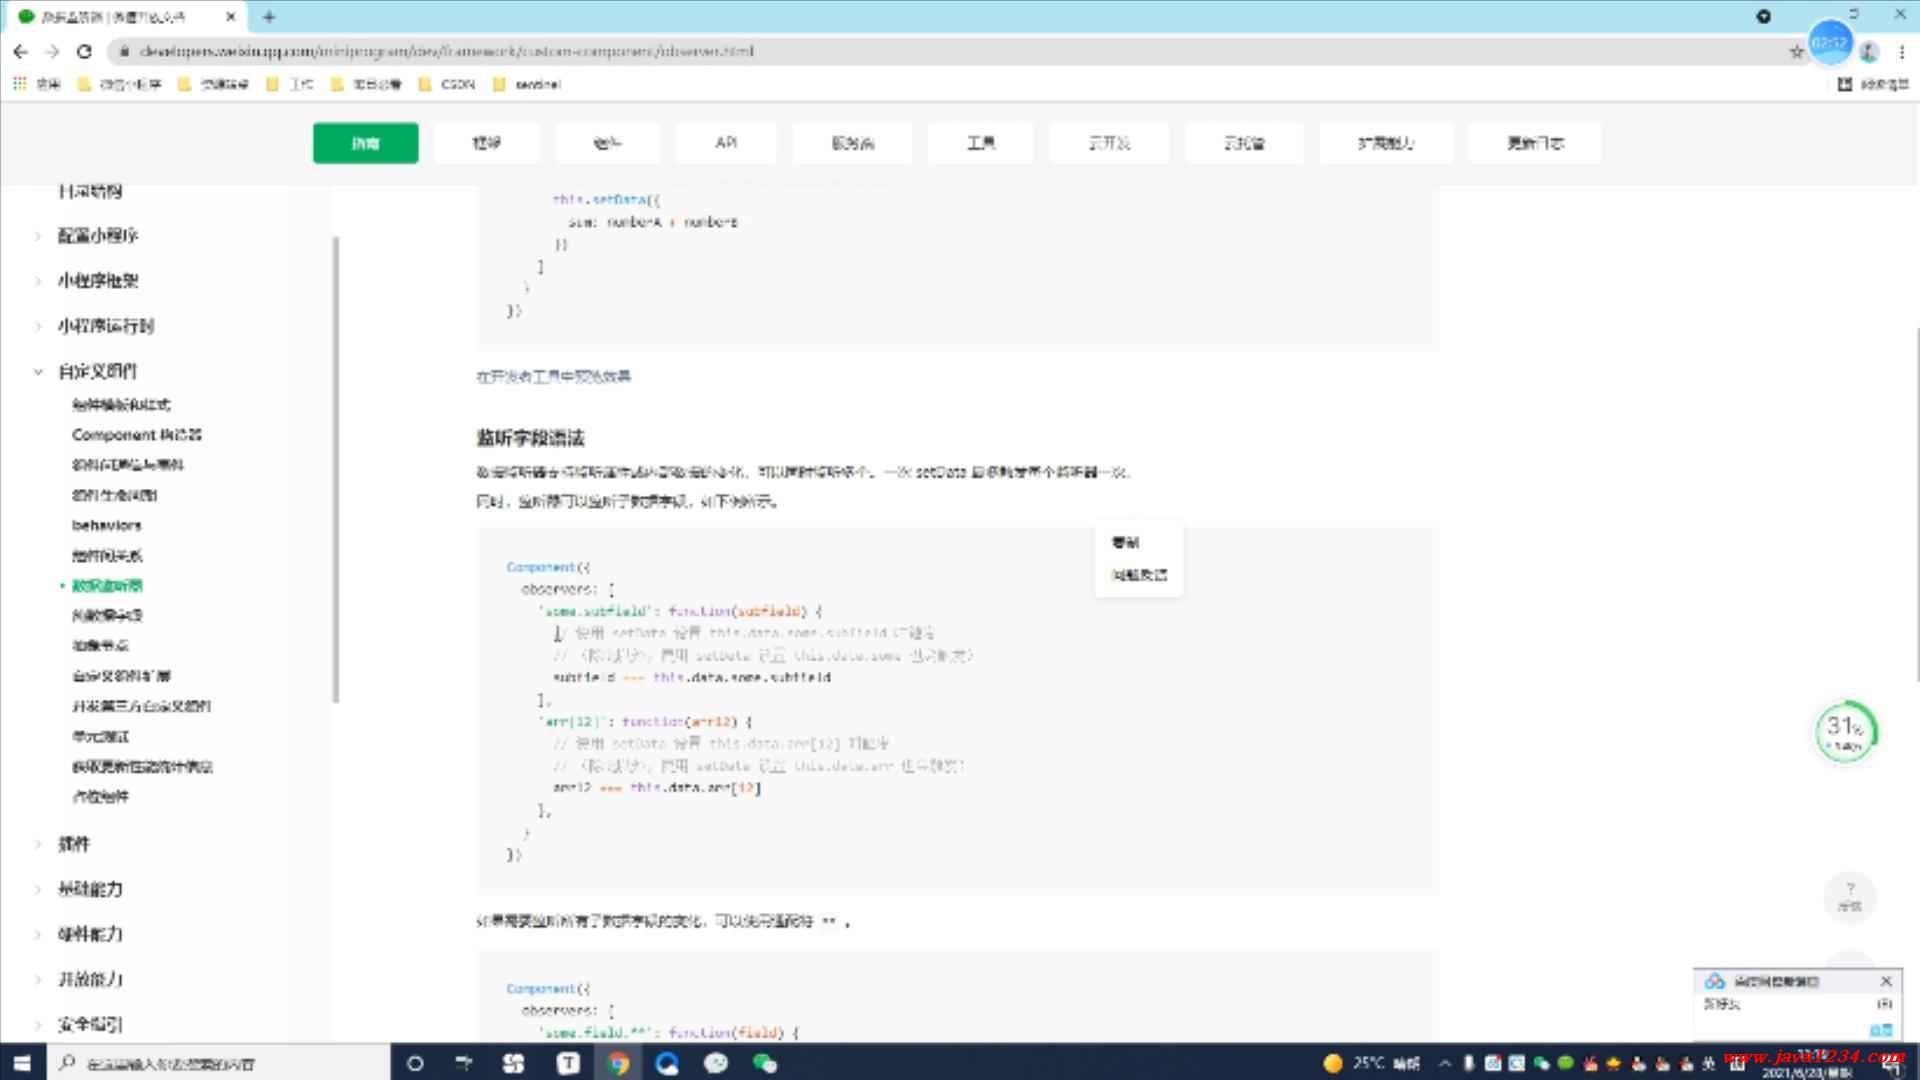Bookmark this page with the star icon
Viewport: 1920px width, 1080px height.
1796,52
